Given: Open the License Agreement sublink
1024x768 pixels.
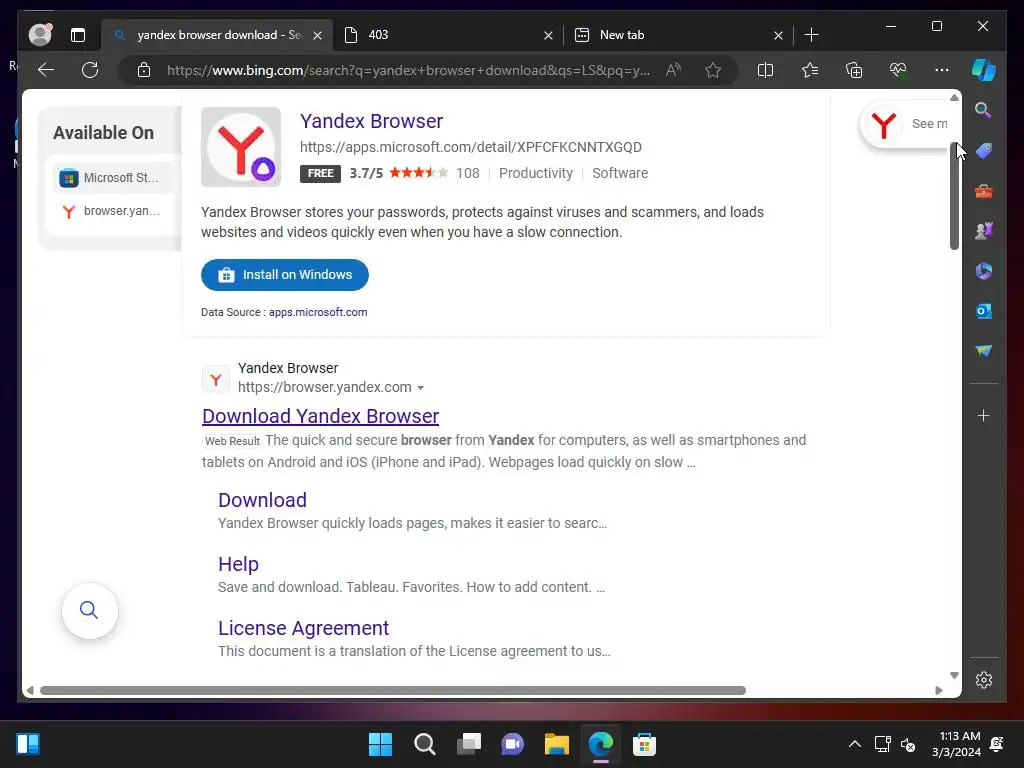Looking at the screenshot, I should [x=304, y=628].
